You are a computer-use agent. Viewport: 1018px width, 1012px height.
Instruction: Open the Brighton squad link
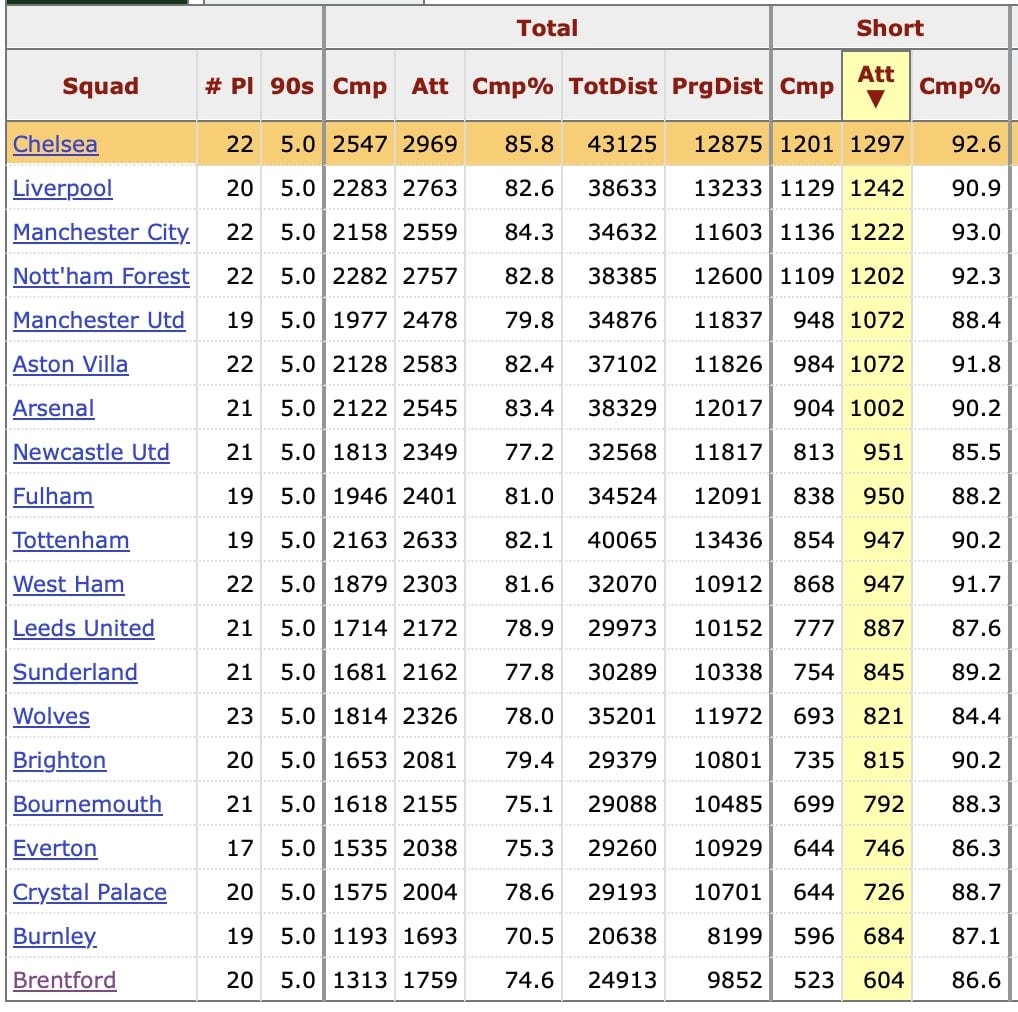tap(59, 760)
